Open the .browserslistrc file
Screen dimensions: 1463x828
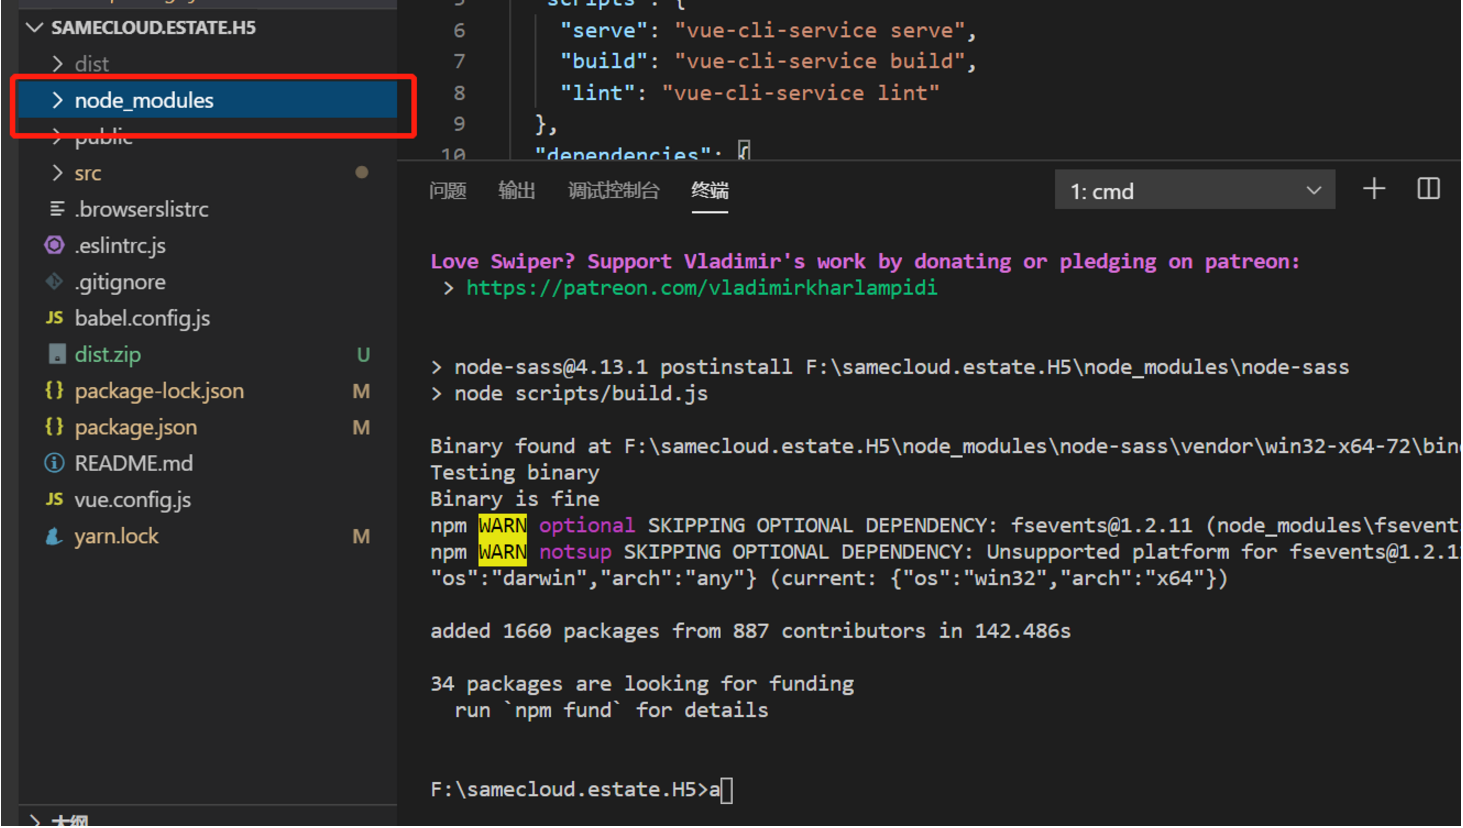(141, 209)
